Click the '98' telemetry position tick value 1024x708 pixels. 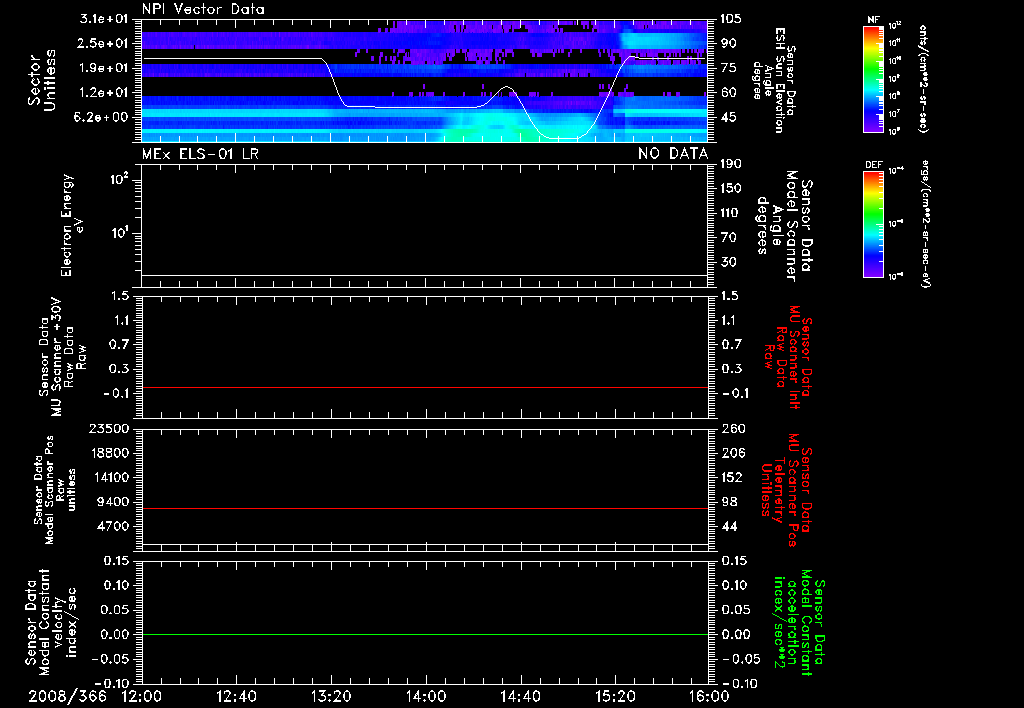click(x=729, y=502)
